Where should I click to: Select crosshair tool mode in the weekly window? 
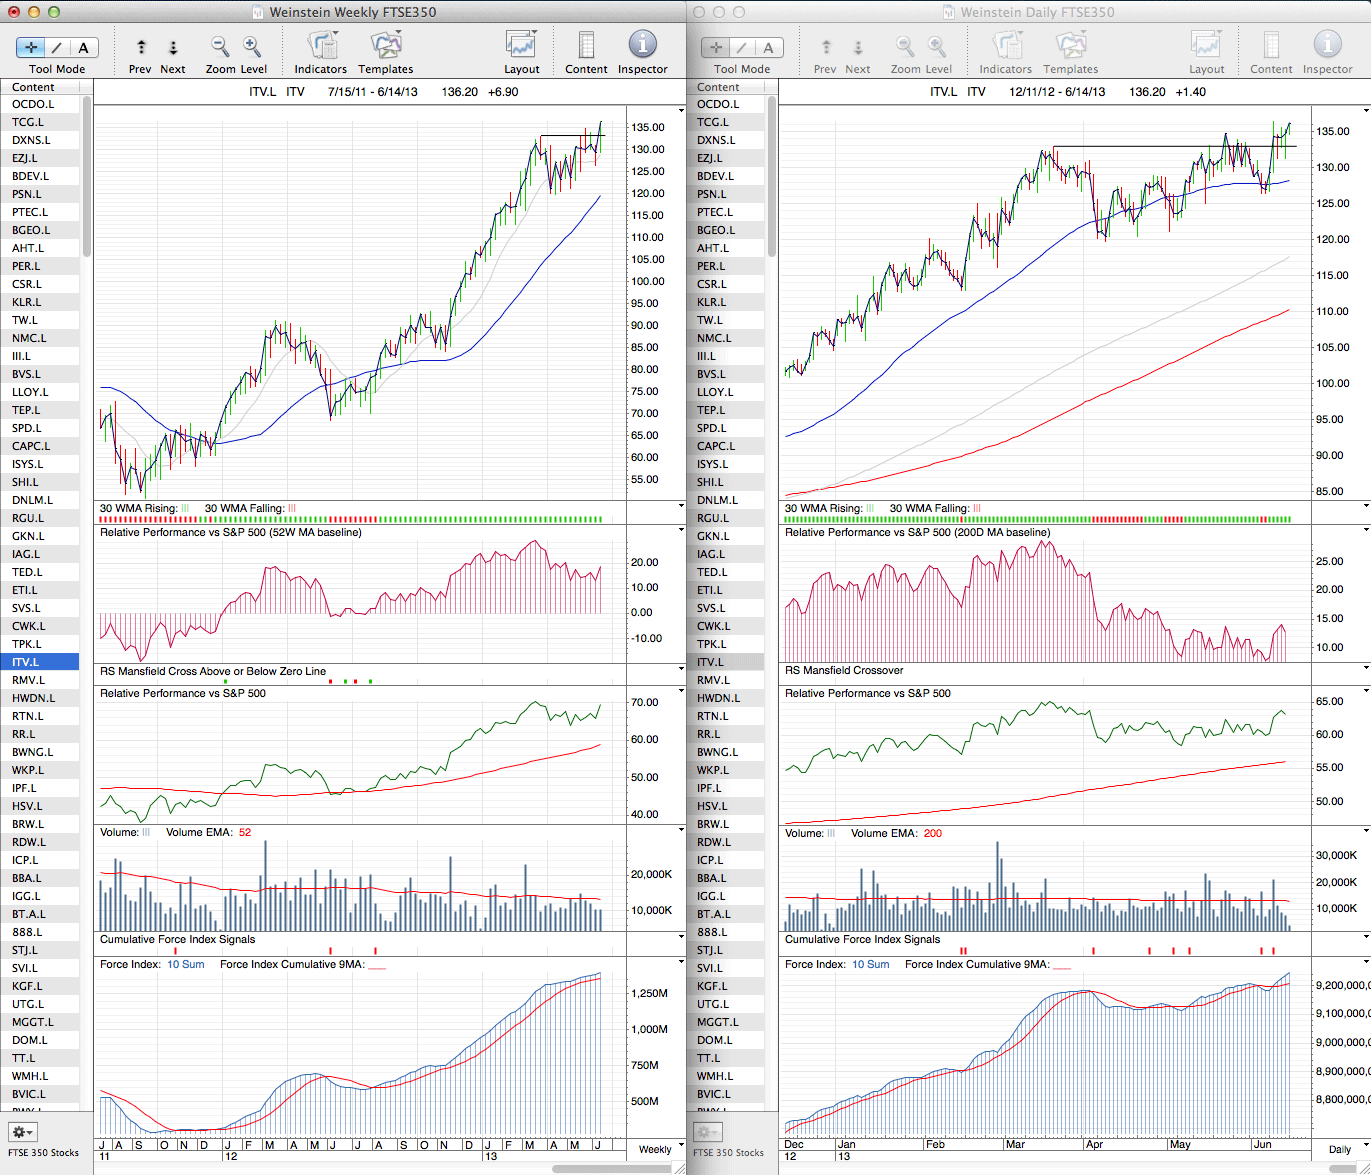tap(31, 47)
